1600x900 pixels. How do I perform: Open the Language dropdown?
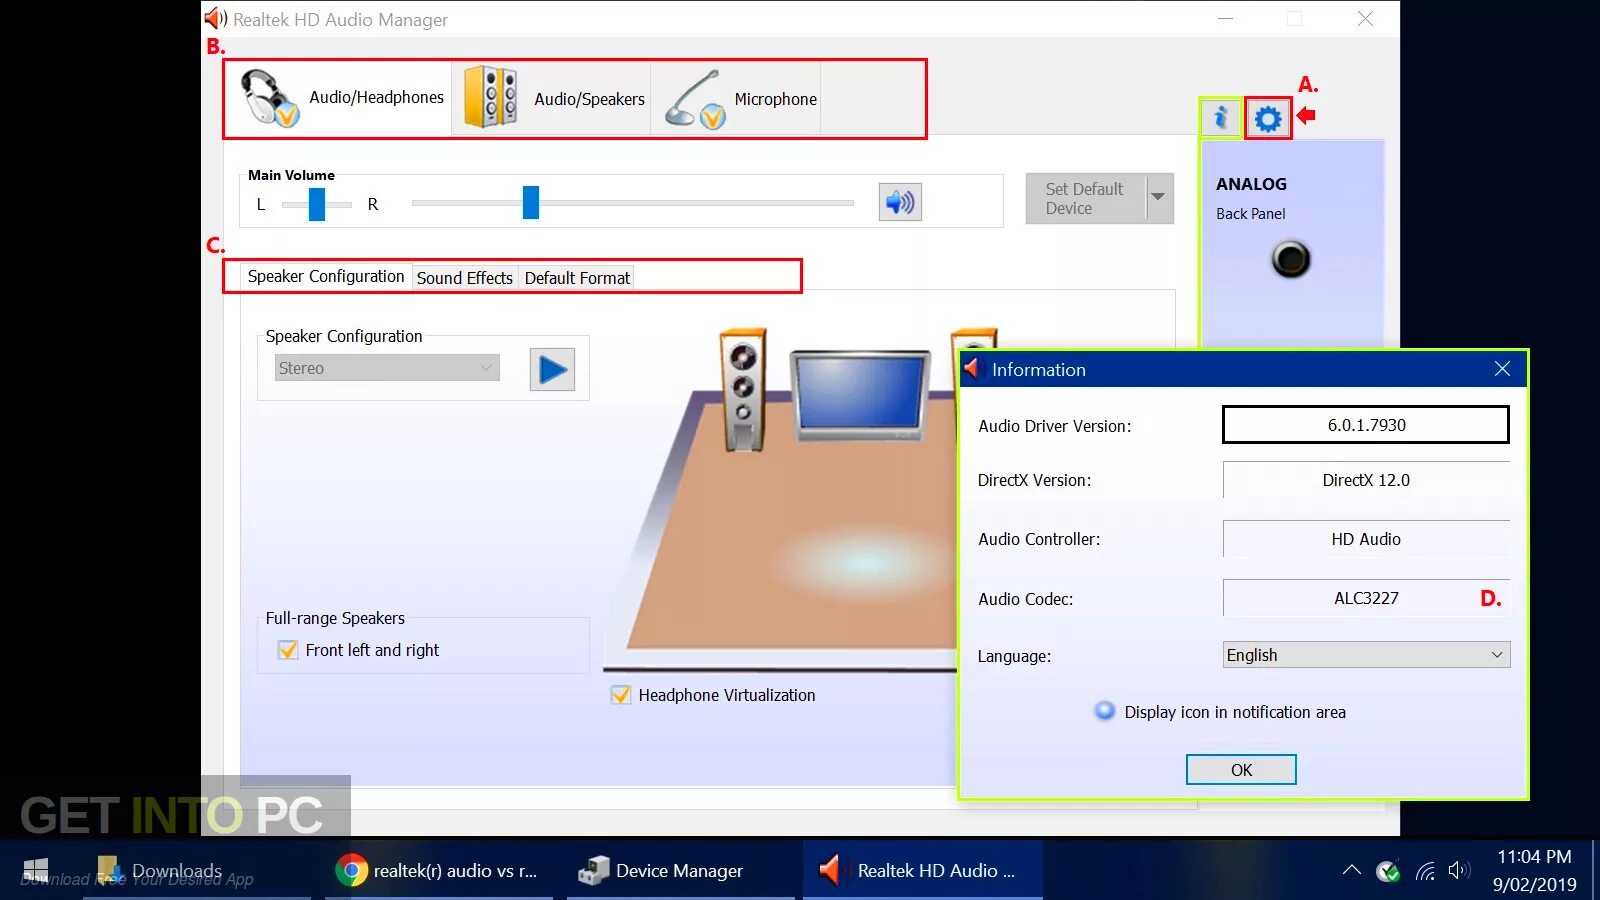point(1366,655)
